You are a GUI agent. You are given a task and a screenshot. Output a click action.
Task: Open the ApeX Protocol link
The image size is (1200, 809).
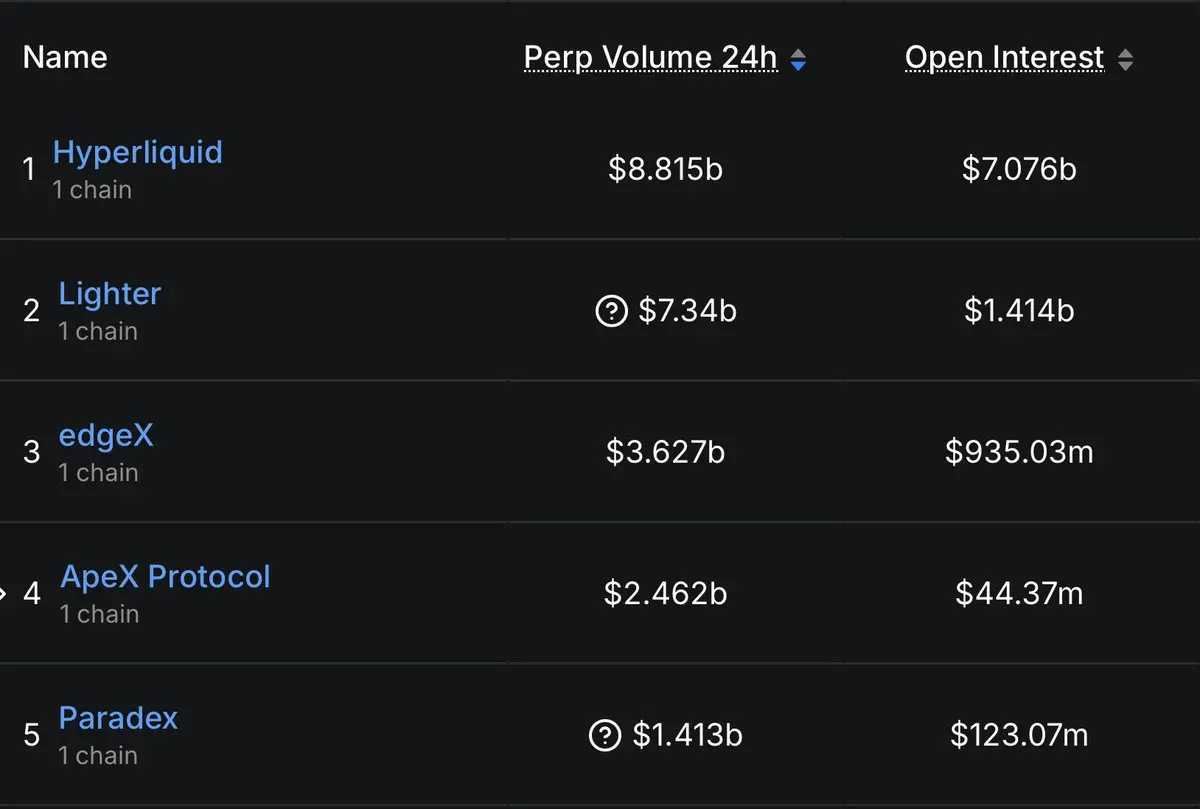click(x=166, y=577)
